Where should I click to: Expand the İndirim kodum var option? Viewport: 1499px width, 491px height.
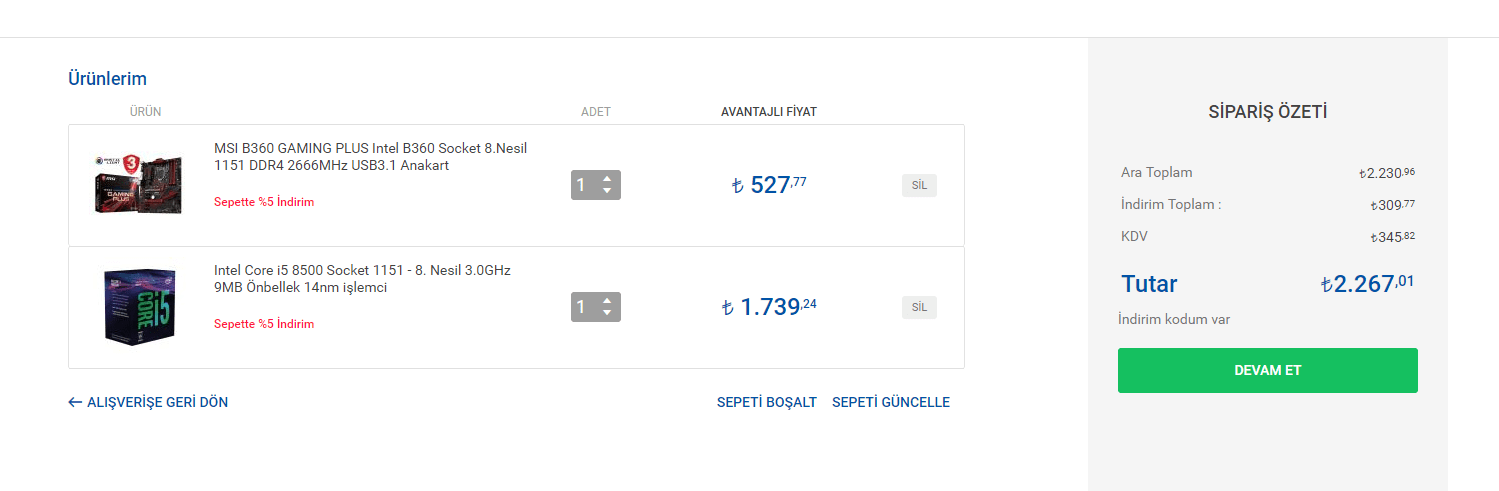coord(1174,320)
